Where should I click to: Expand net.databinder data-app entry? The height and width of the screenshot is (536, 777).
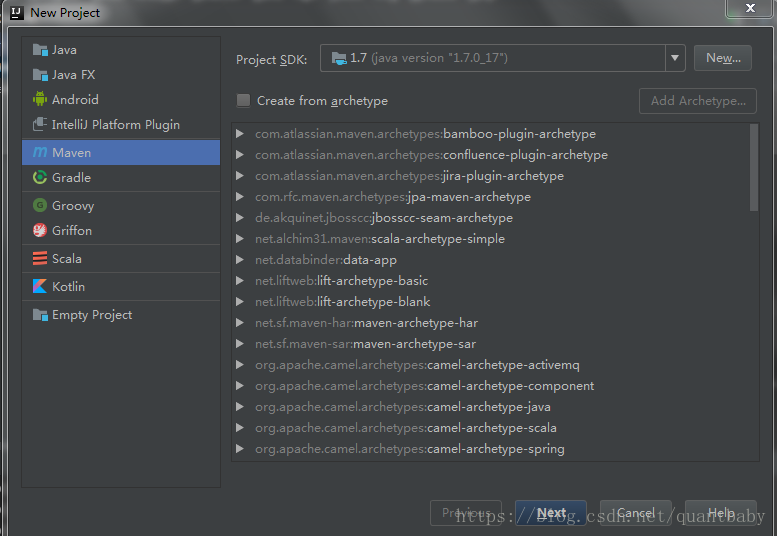(240, 260)
